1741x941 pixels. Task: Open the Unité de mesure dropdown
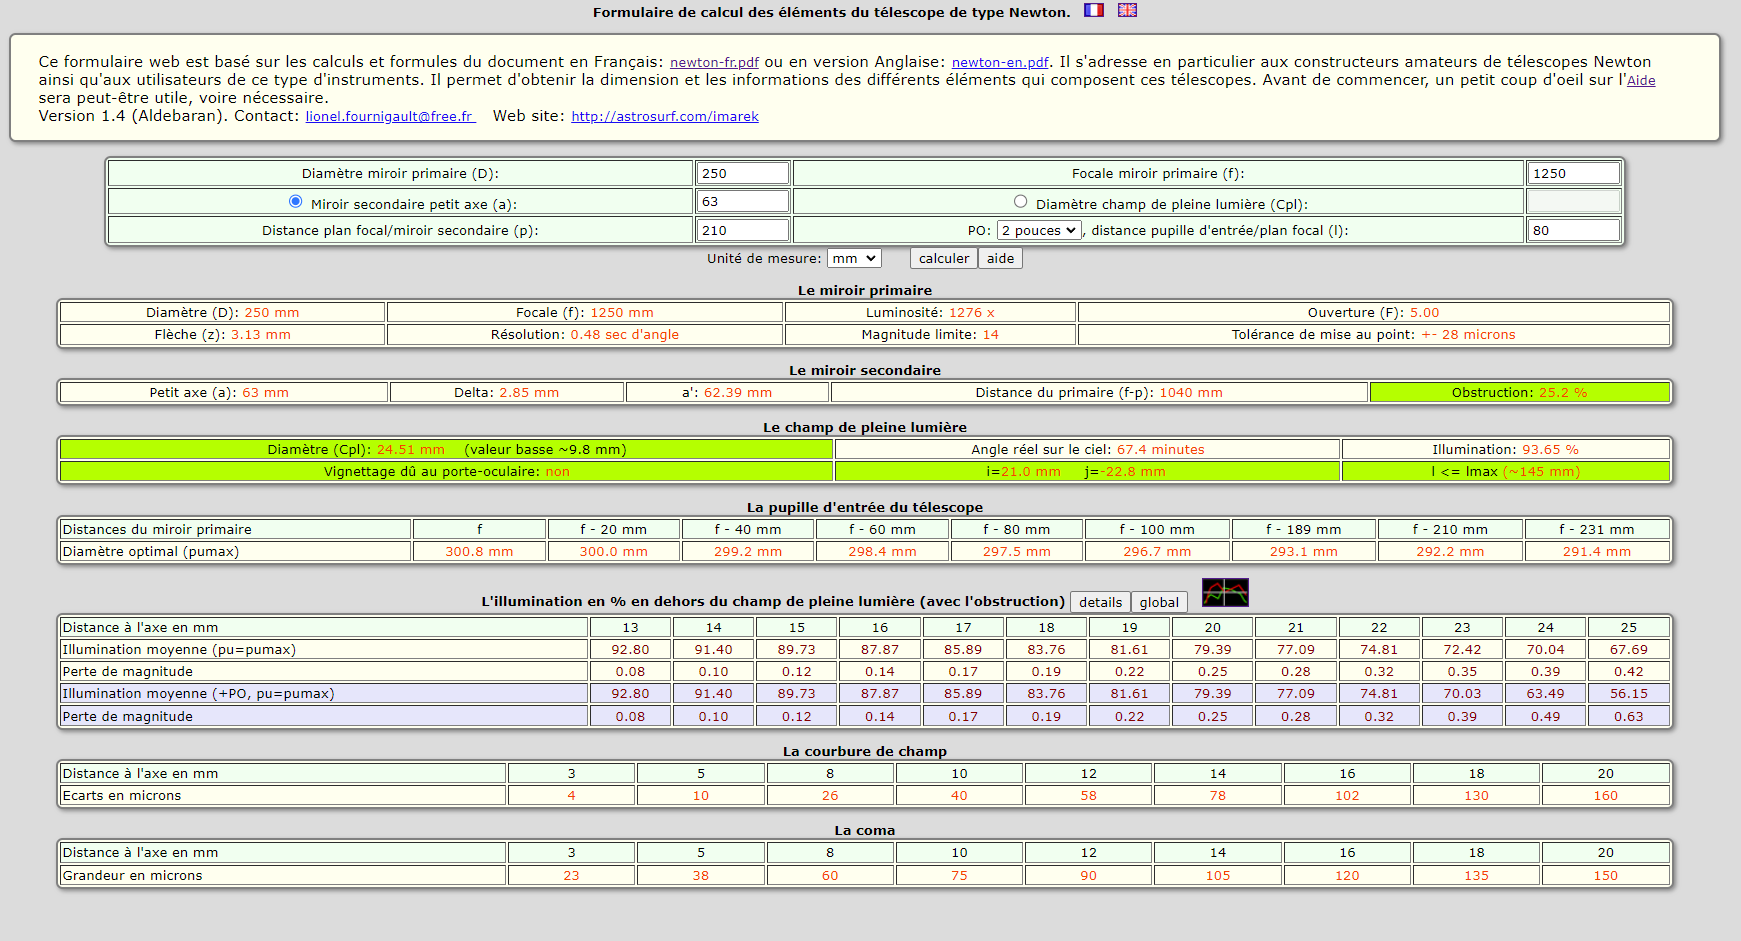[x=854, y=258]
